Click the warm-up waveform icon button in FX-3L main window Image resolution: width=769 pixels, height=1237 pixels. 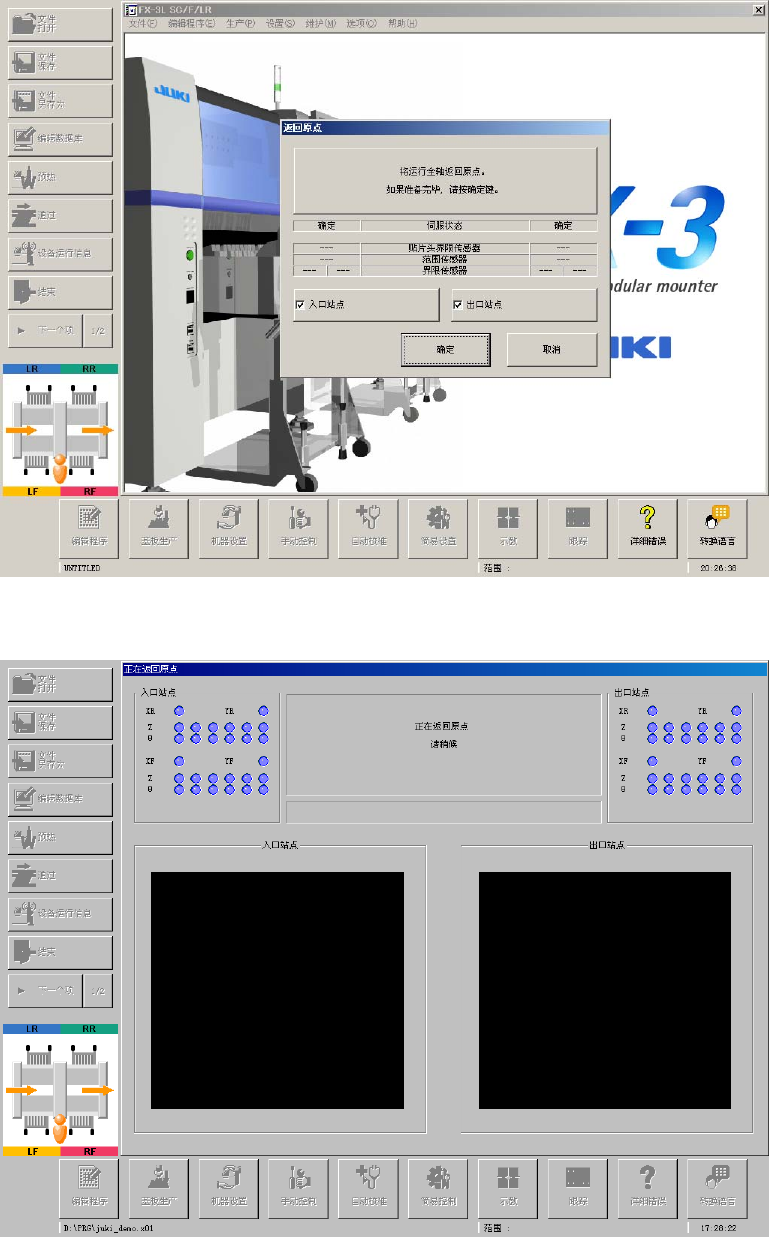click(60, 178)
